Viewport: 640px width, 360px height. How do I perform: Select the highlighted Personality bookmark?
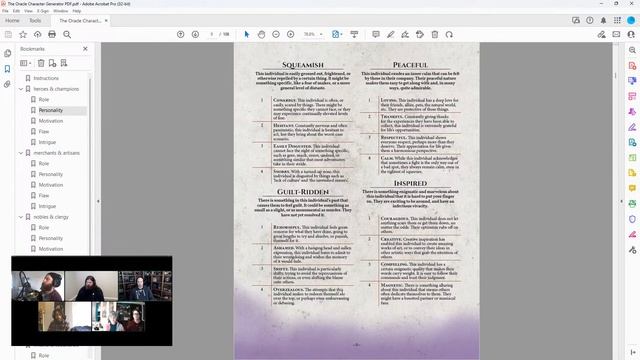tap(51, 110)
